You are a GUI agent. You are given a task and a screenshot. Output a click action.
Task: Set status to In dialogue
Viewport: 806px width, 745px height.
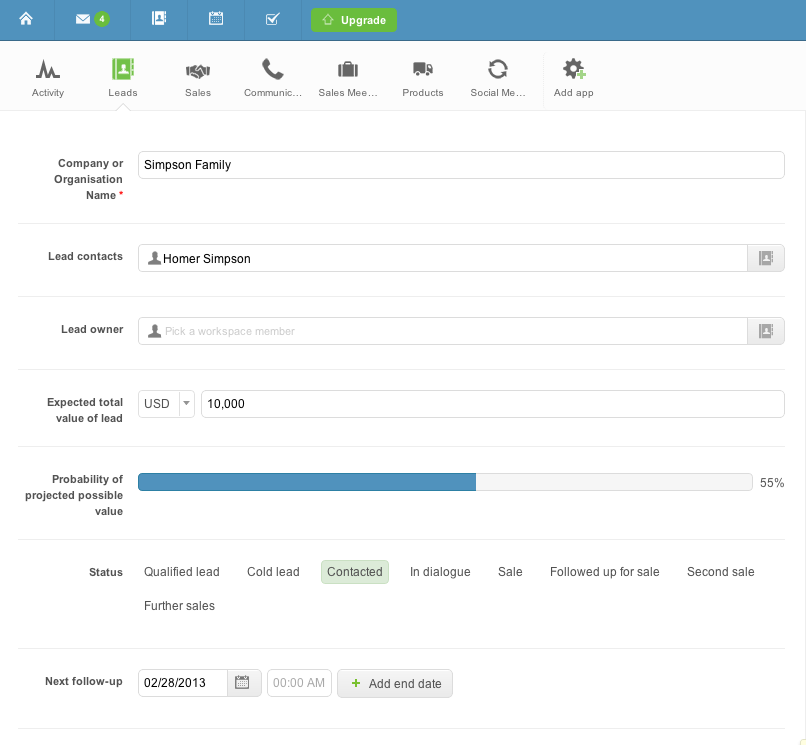tap(440, 572)
